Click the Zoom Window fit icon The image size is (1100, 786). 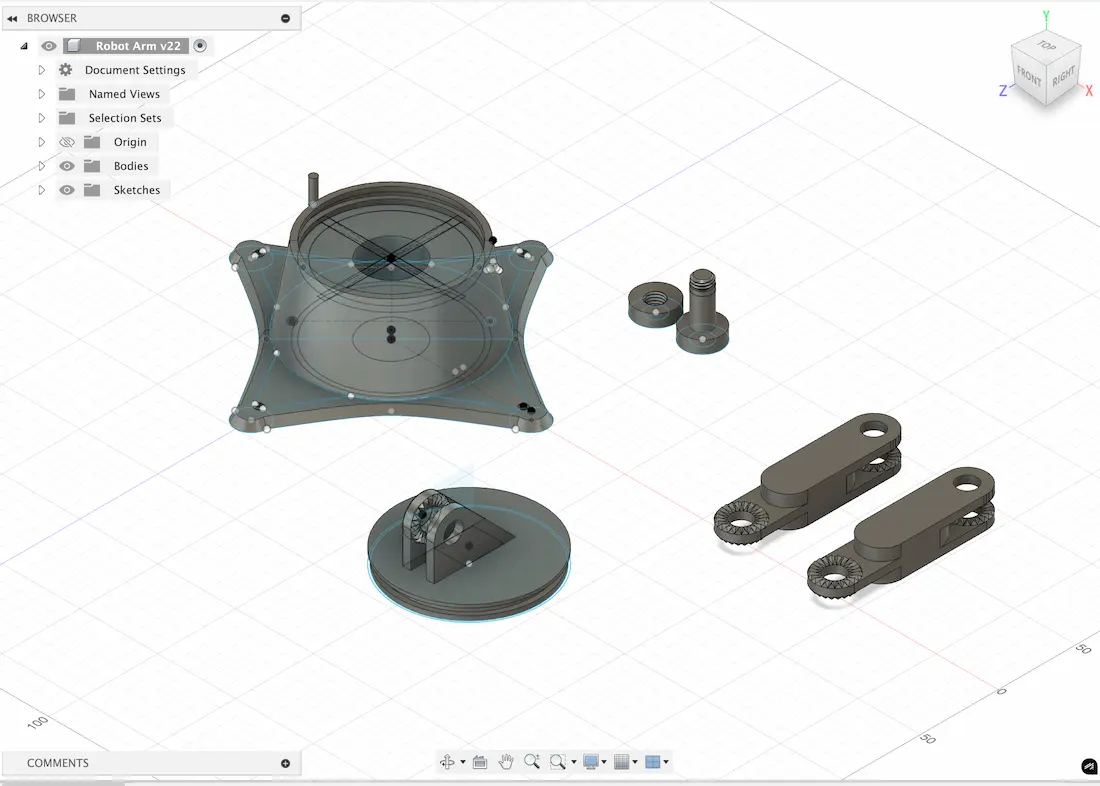[x=557, y=762]
